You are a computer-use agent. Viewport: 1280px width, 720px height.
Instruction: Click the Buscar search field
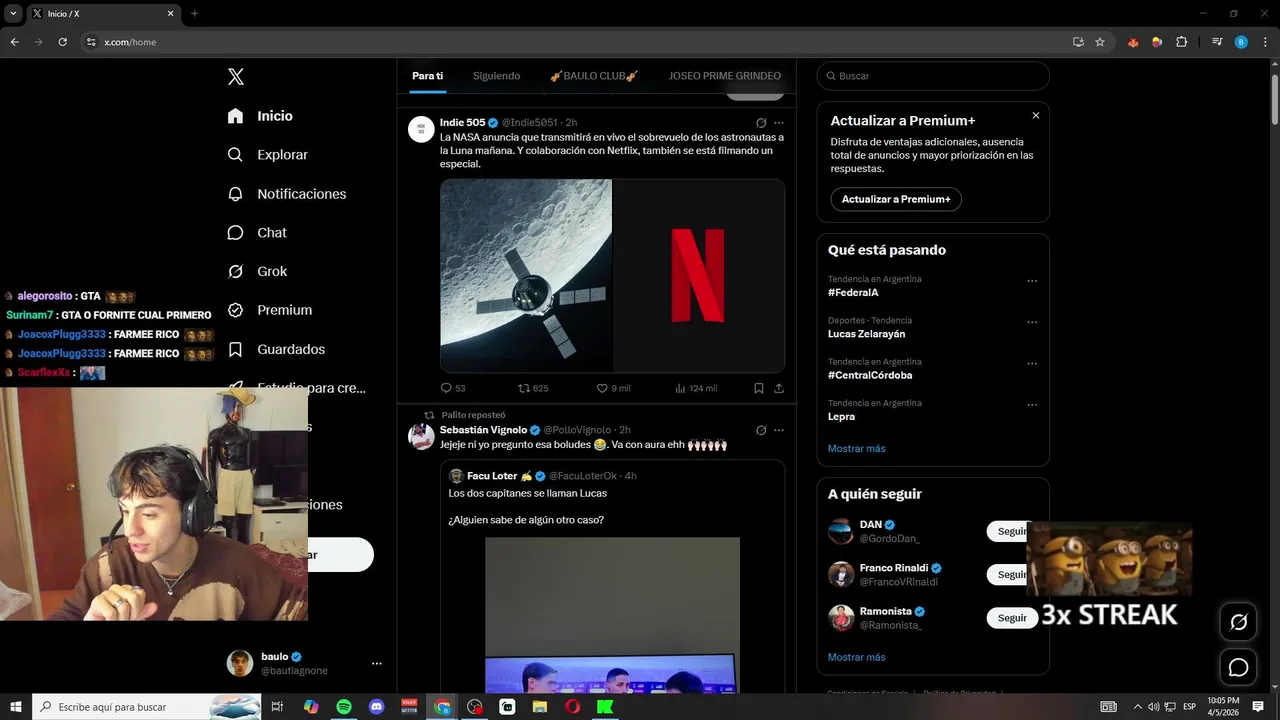click(x=933, y=76)
